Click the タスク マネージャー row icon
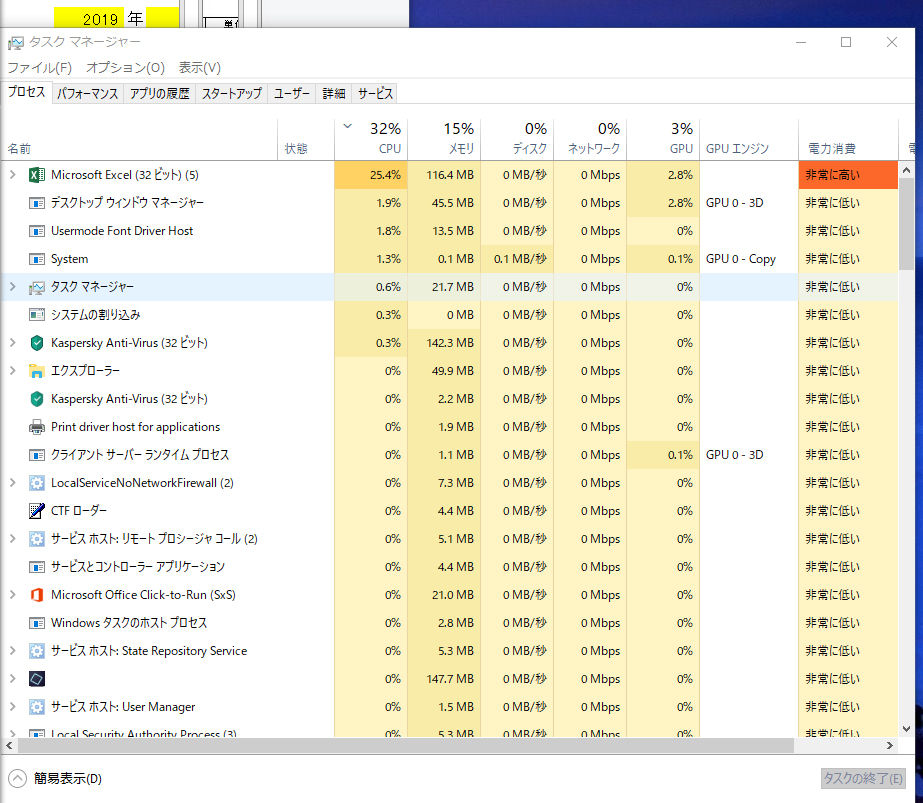 click(x=36, y=287)
